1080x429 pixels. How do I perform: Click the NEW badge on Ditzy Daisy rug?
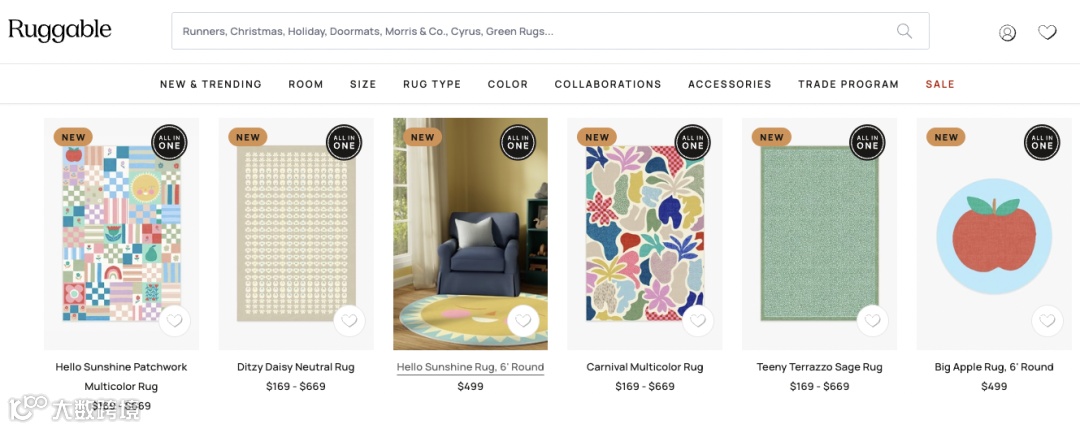[x=248, y=137]
